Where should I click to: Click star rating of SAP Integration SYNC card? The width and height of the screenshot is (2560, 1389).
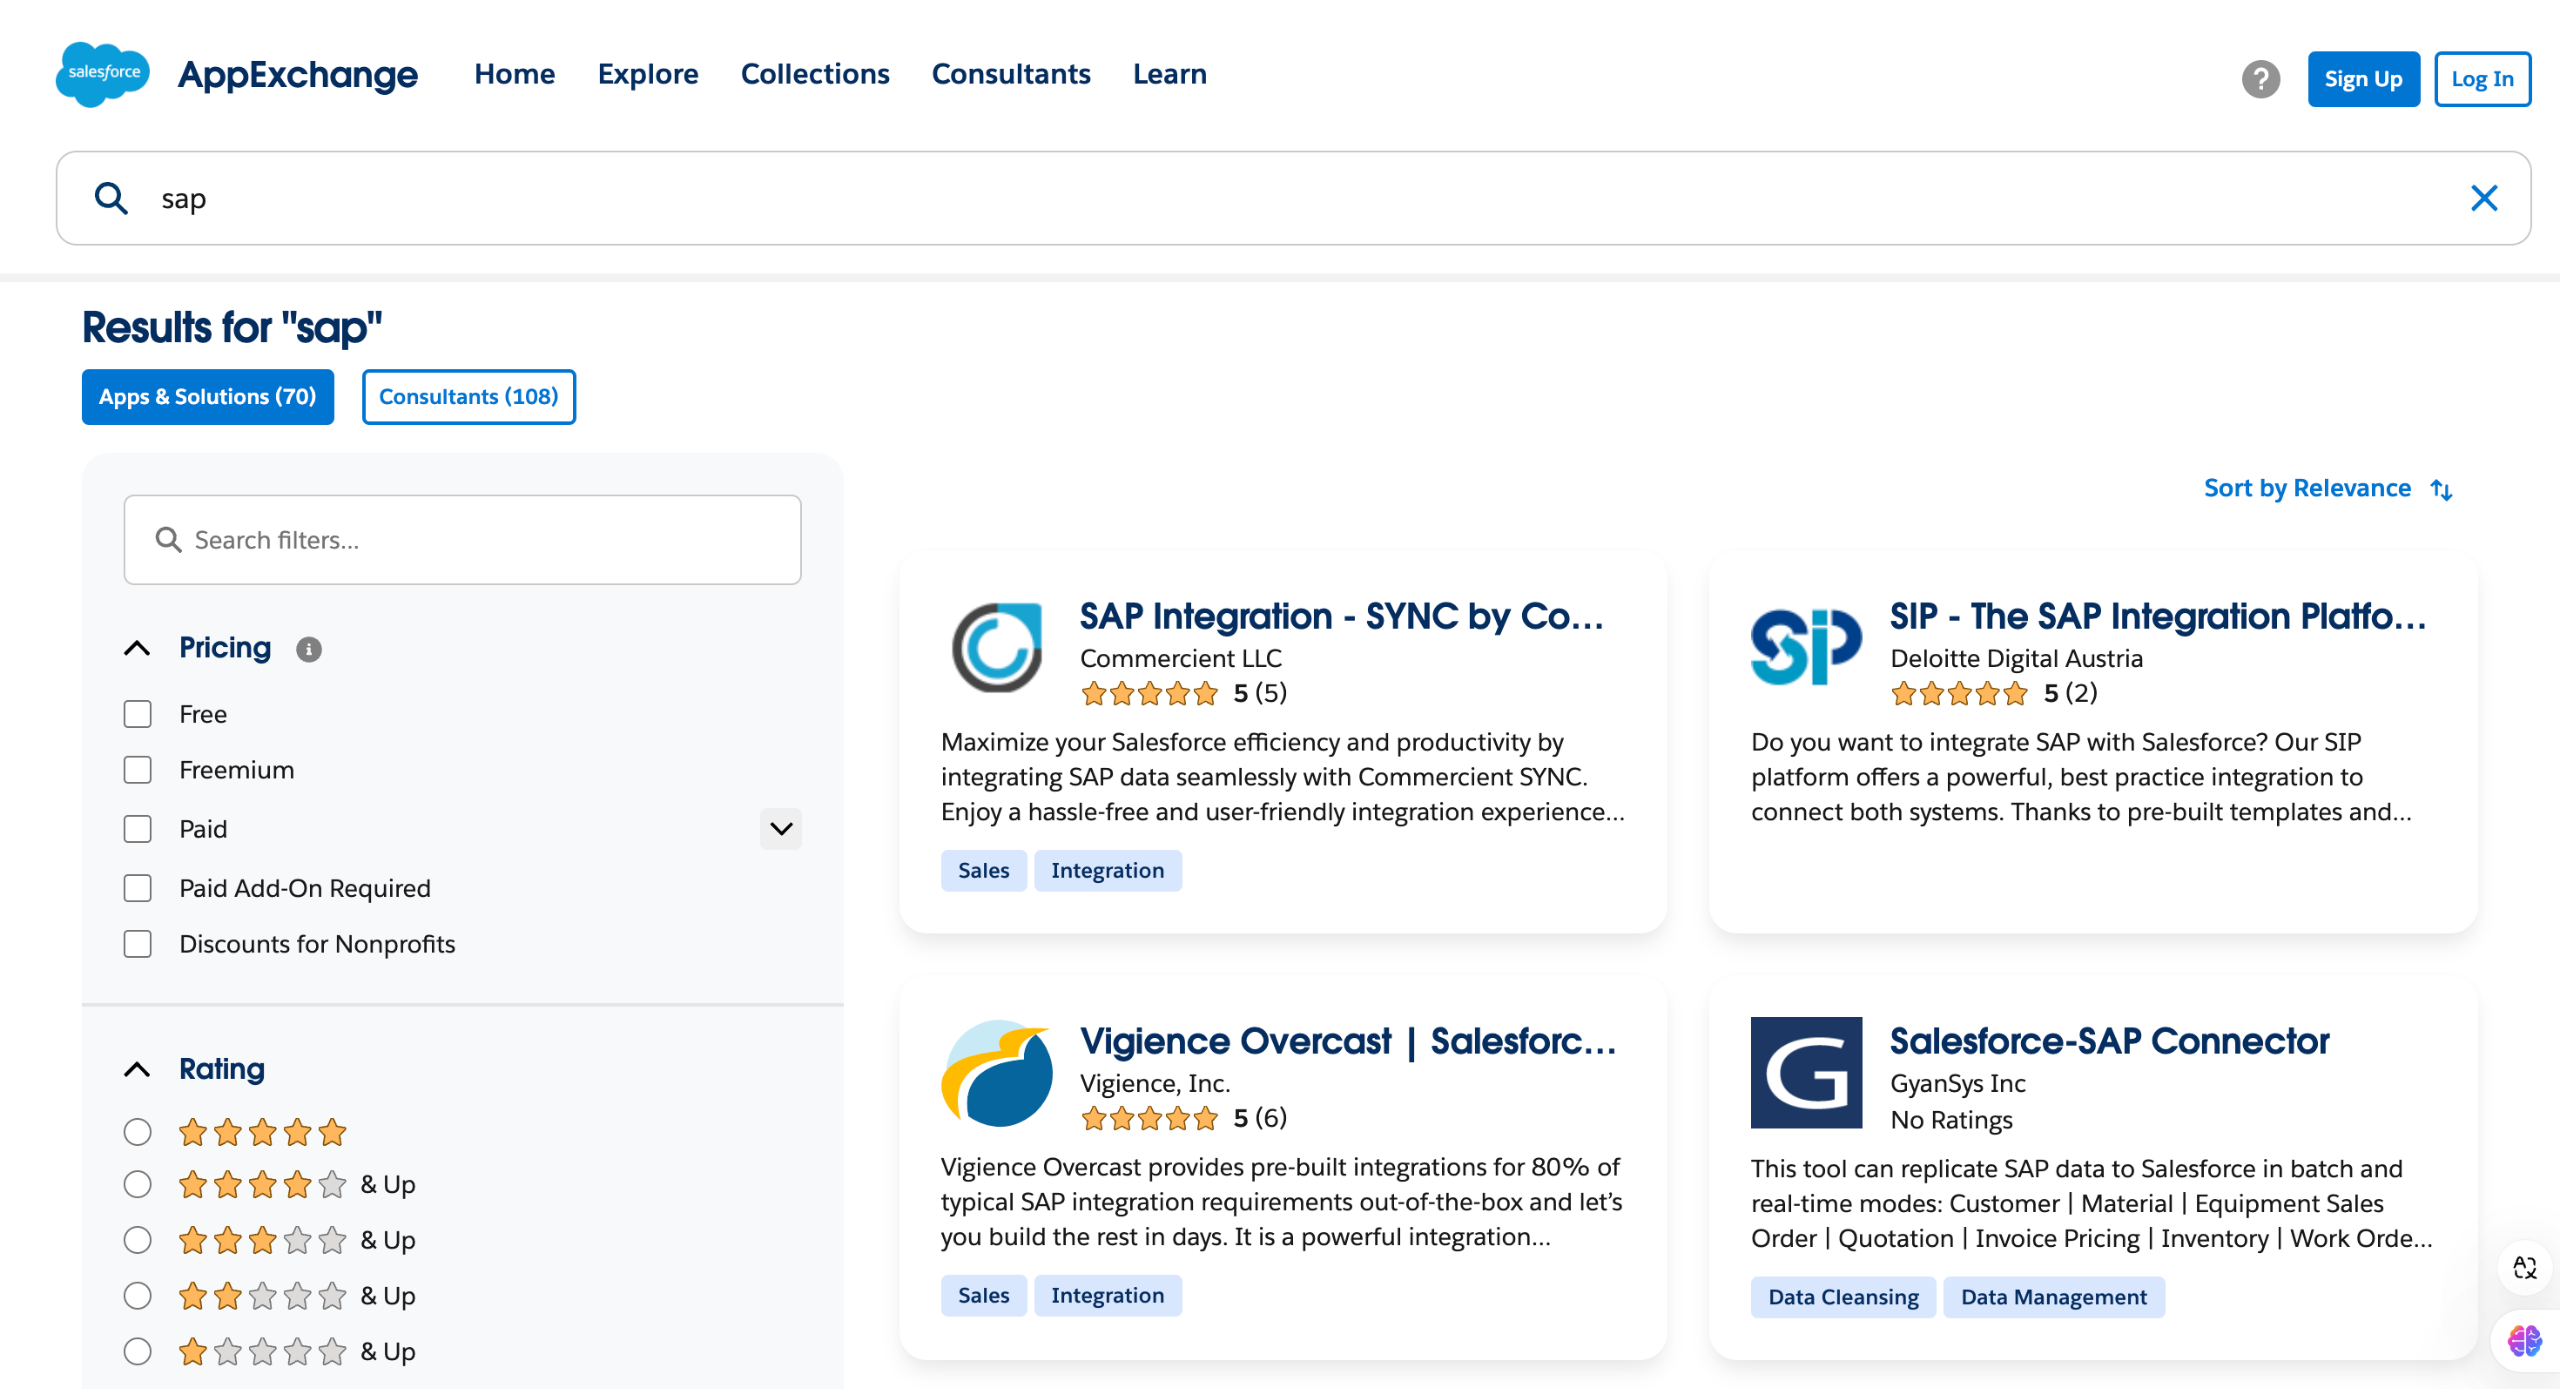coord(1149,693)
